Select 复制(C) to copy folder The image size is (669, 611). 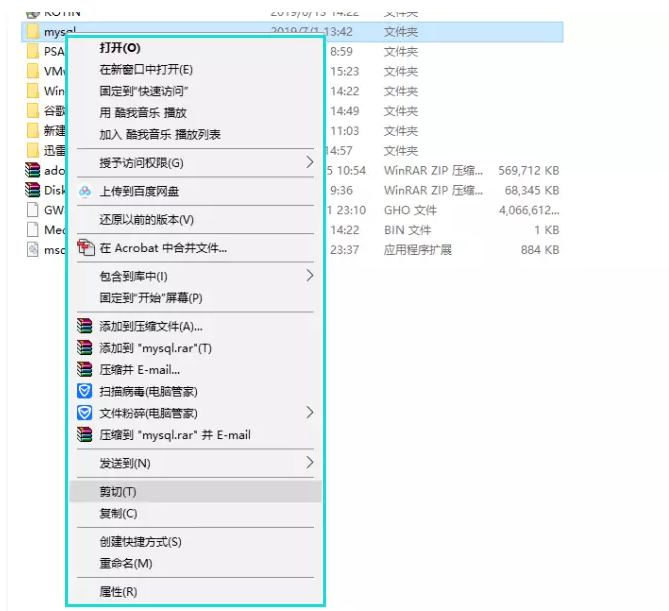(x=118, y=513)
